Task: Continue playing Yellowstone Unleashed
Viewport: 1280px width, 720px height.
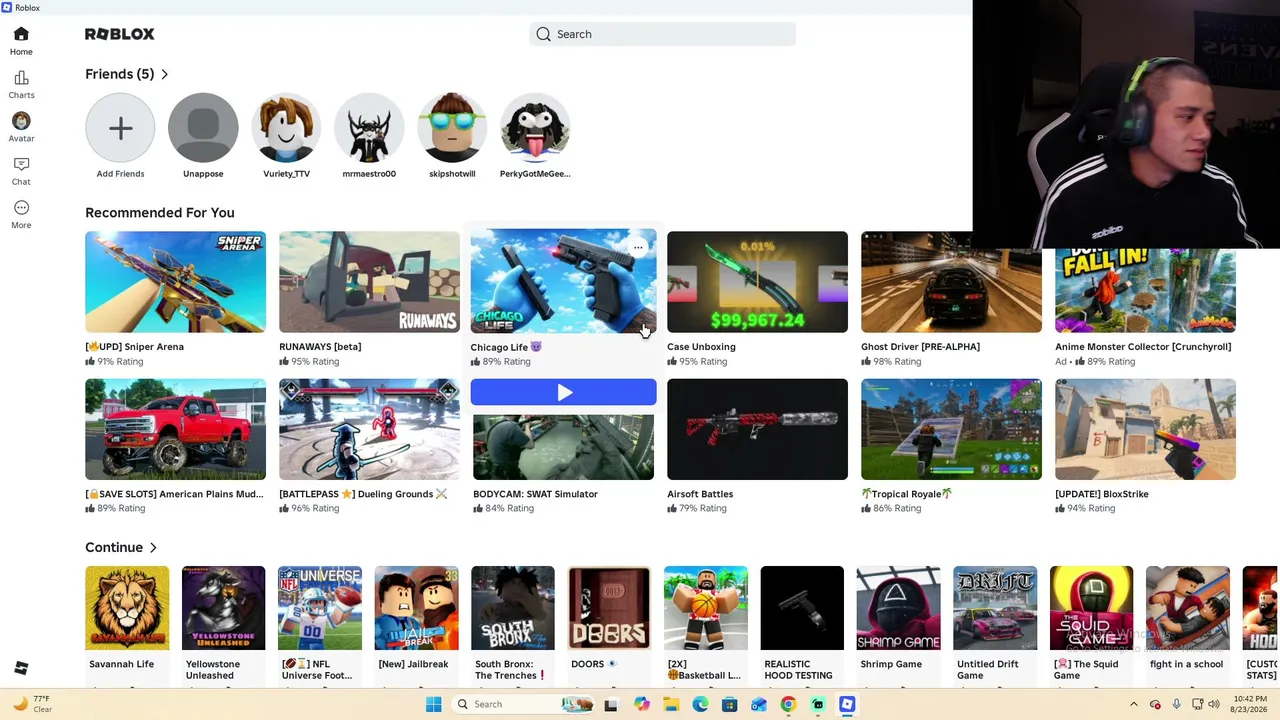Action: tap(223, 608)
